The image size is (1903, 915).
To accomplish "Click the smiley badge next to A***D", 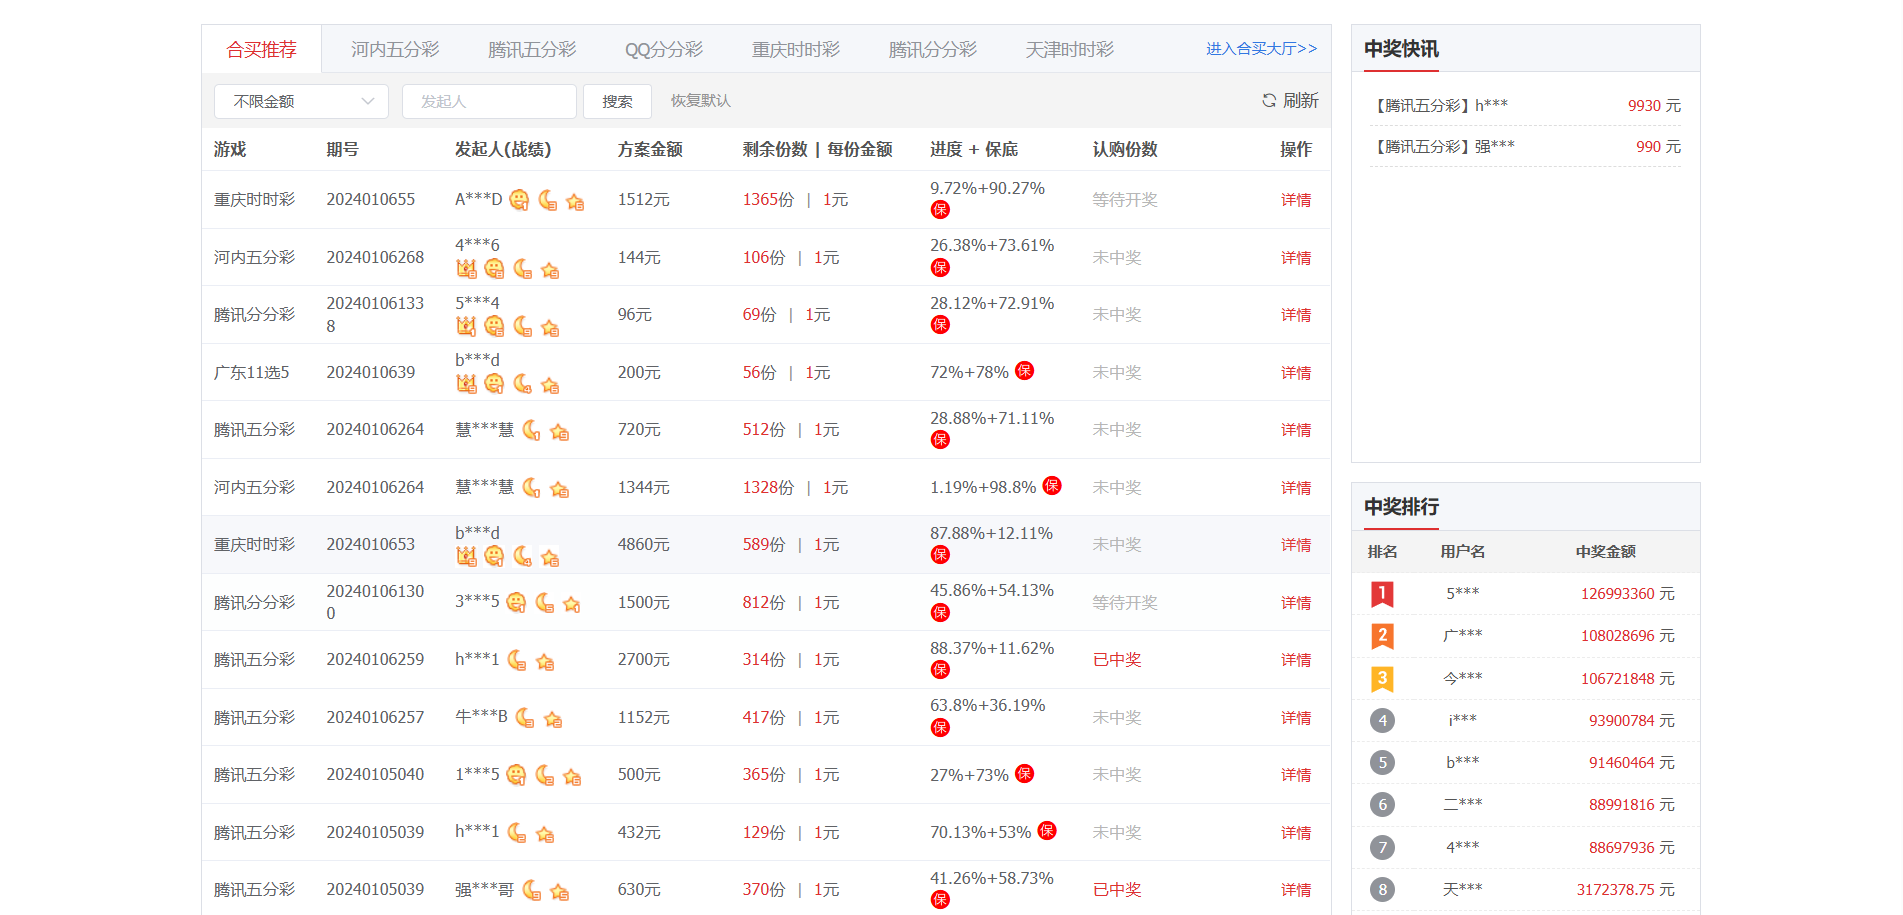I will point(519,200).
